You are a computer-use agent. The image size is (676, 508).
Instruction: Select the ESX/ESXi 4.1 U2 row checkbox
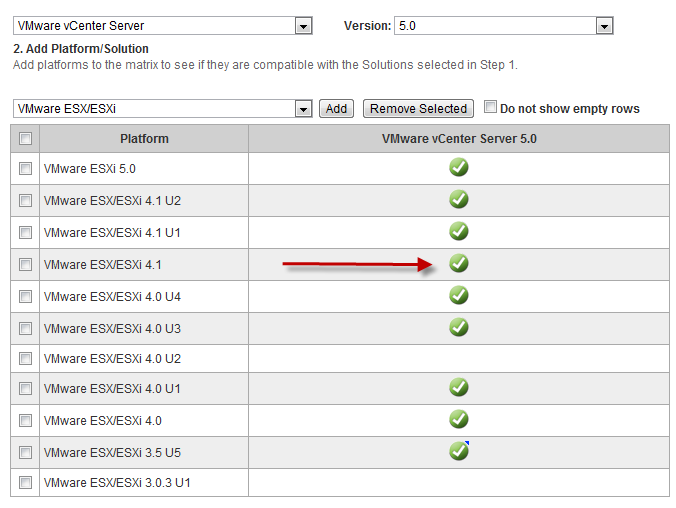pyautogui.click(x=25, y=201)
